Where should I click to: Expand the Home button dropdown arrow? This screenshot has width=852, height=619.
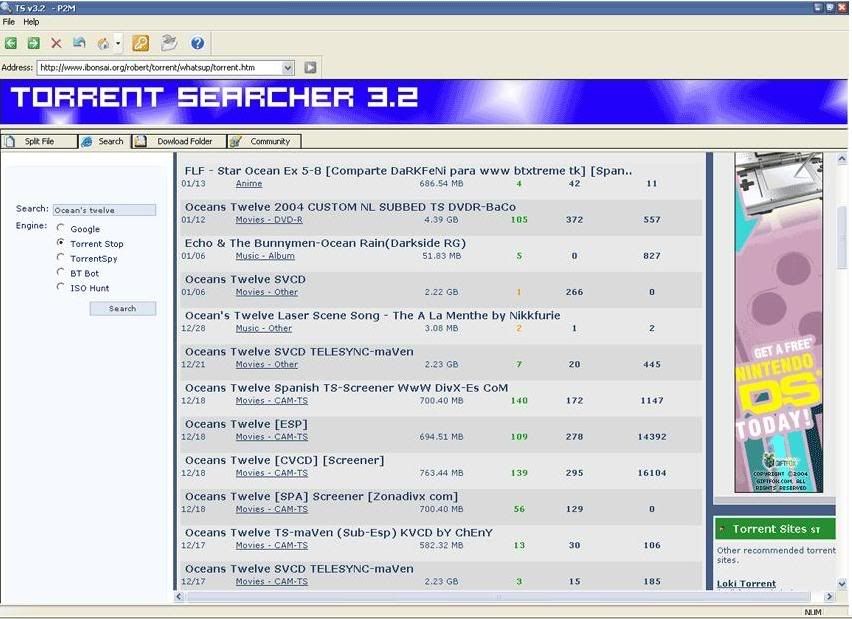pos(118,43)
